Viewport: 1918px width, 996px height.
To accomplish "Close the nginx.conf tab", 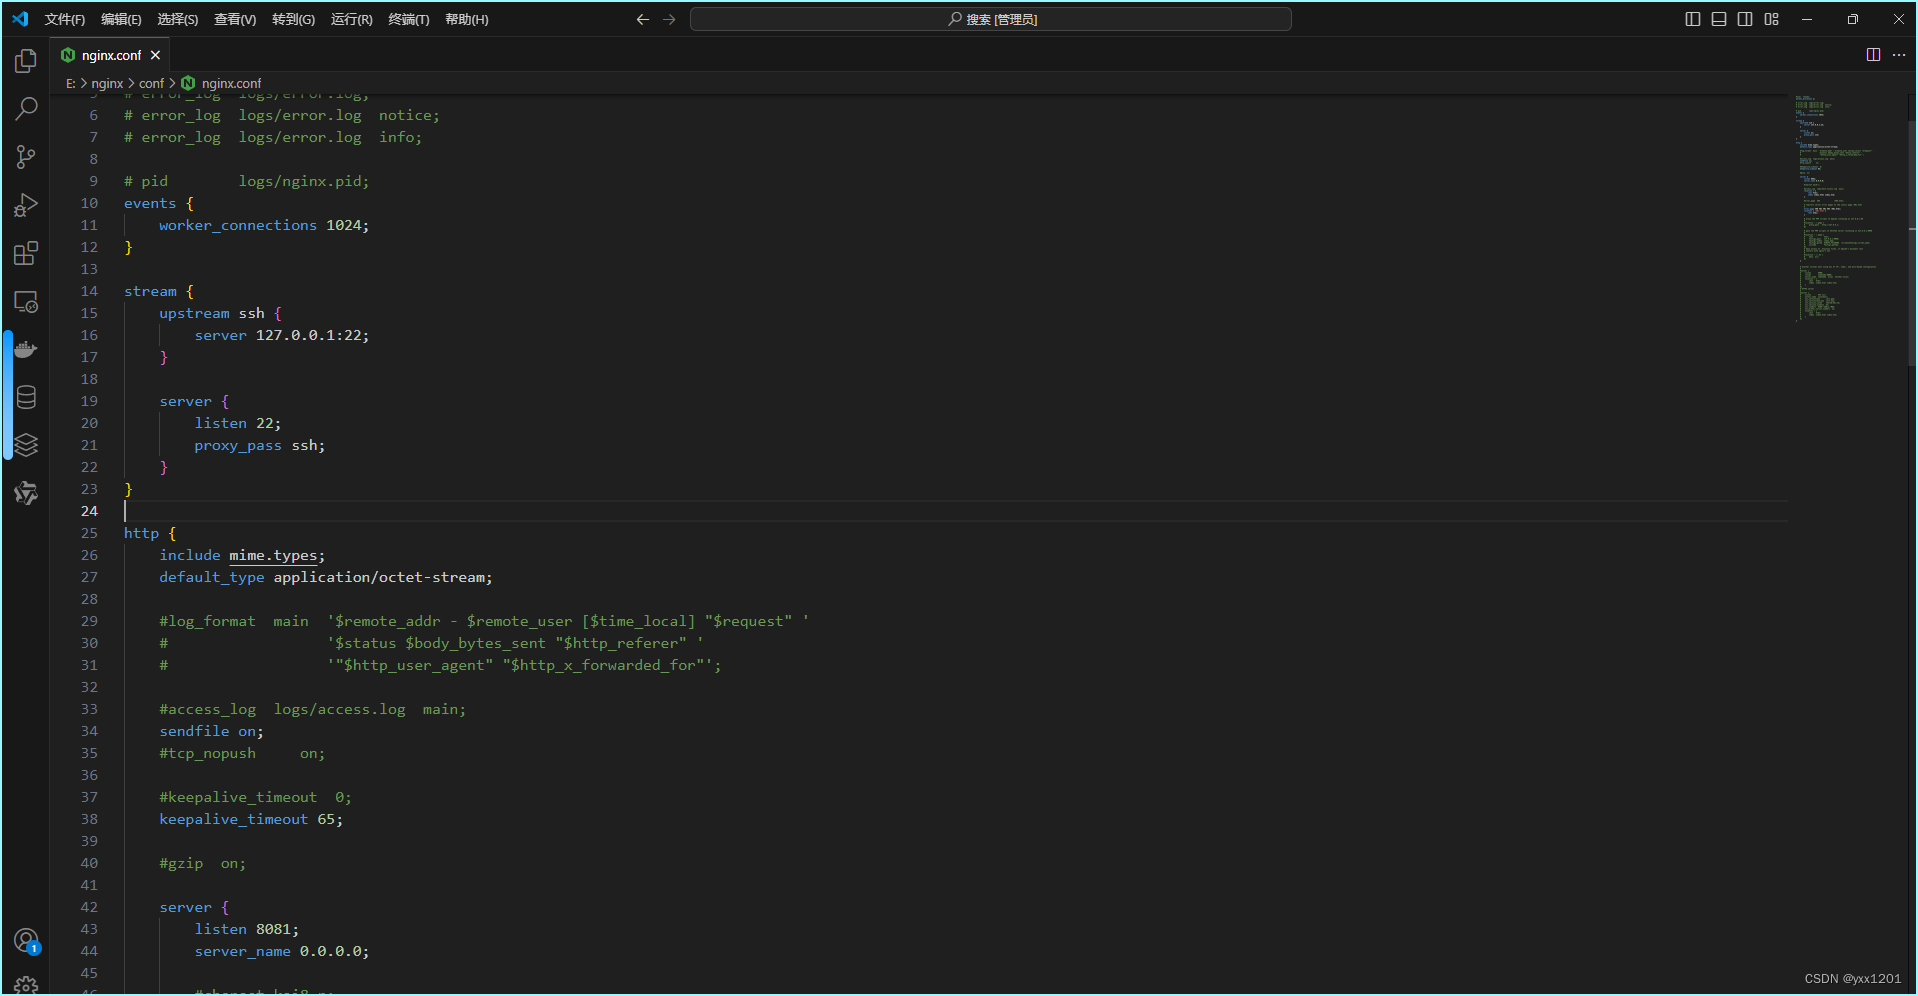I will pos(155,55).
